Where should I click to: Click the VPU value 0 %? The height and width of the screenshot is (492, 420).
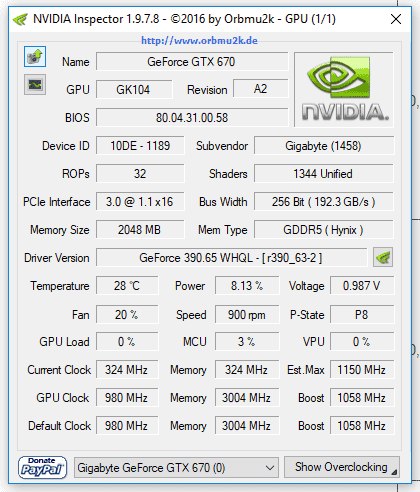coord(362,341)
